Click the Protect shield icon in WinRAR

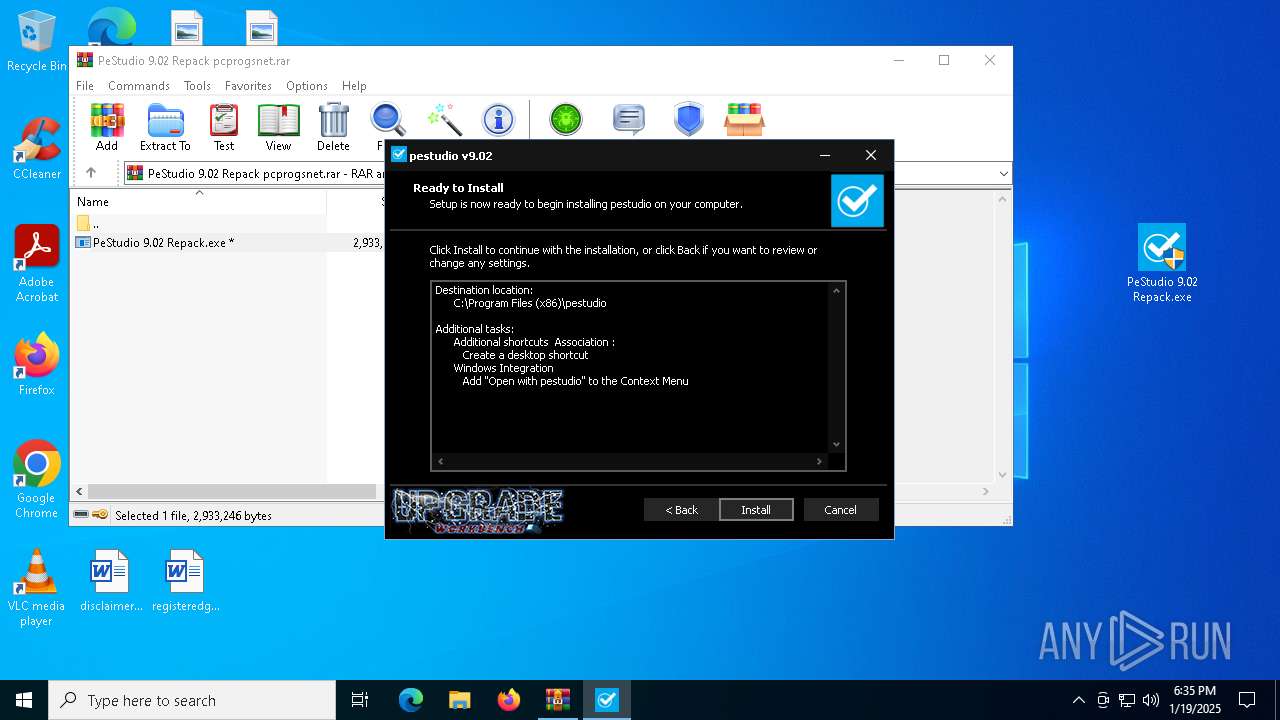689,120
